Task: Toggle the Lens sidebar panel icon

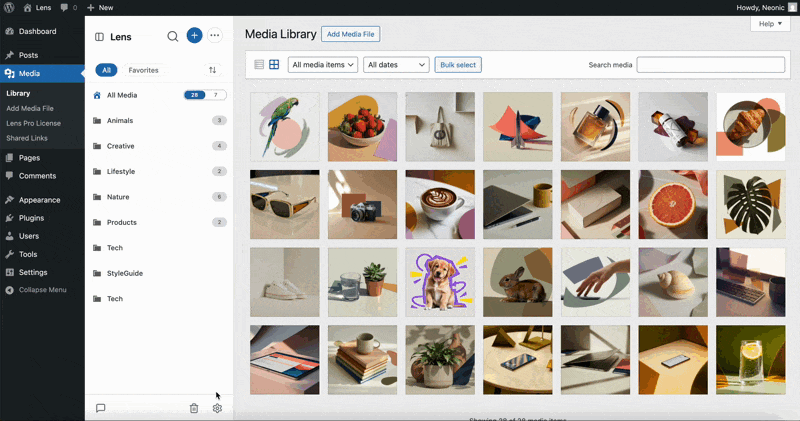Action: click(99, 37)
